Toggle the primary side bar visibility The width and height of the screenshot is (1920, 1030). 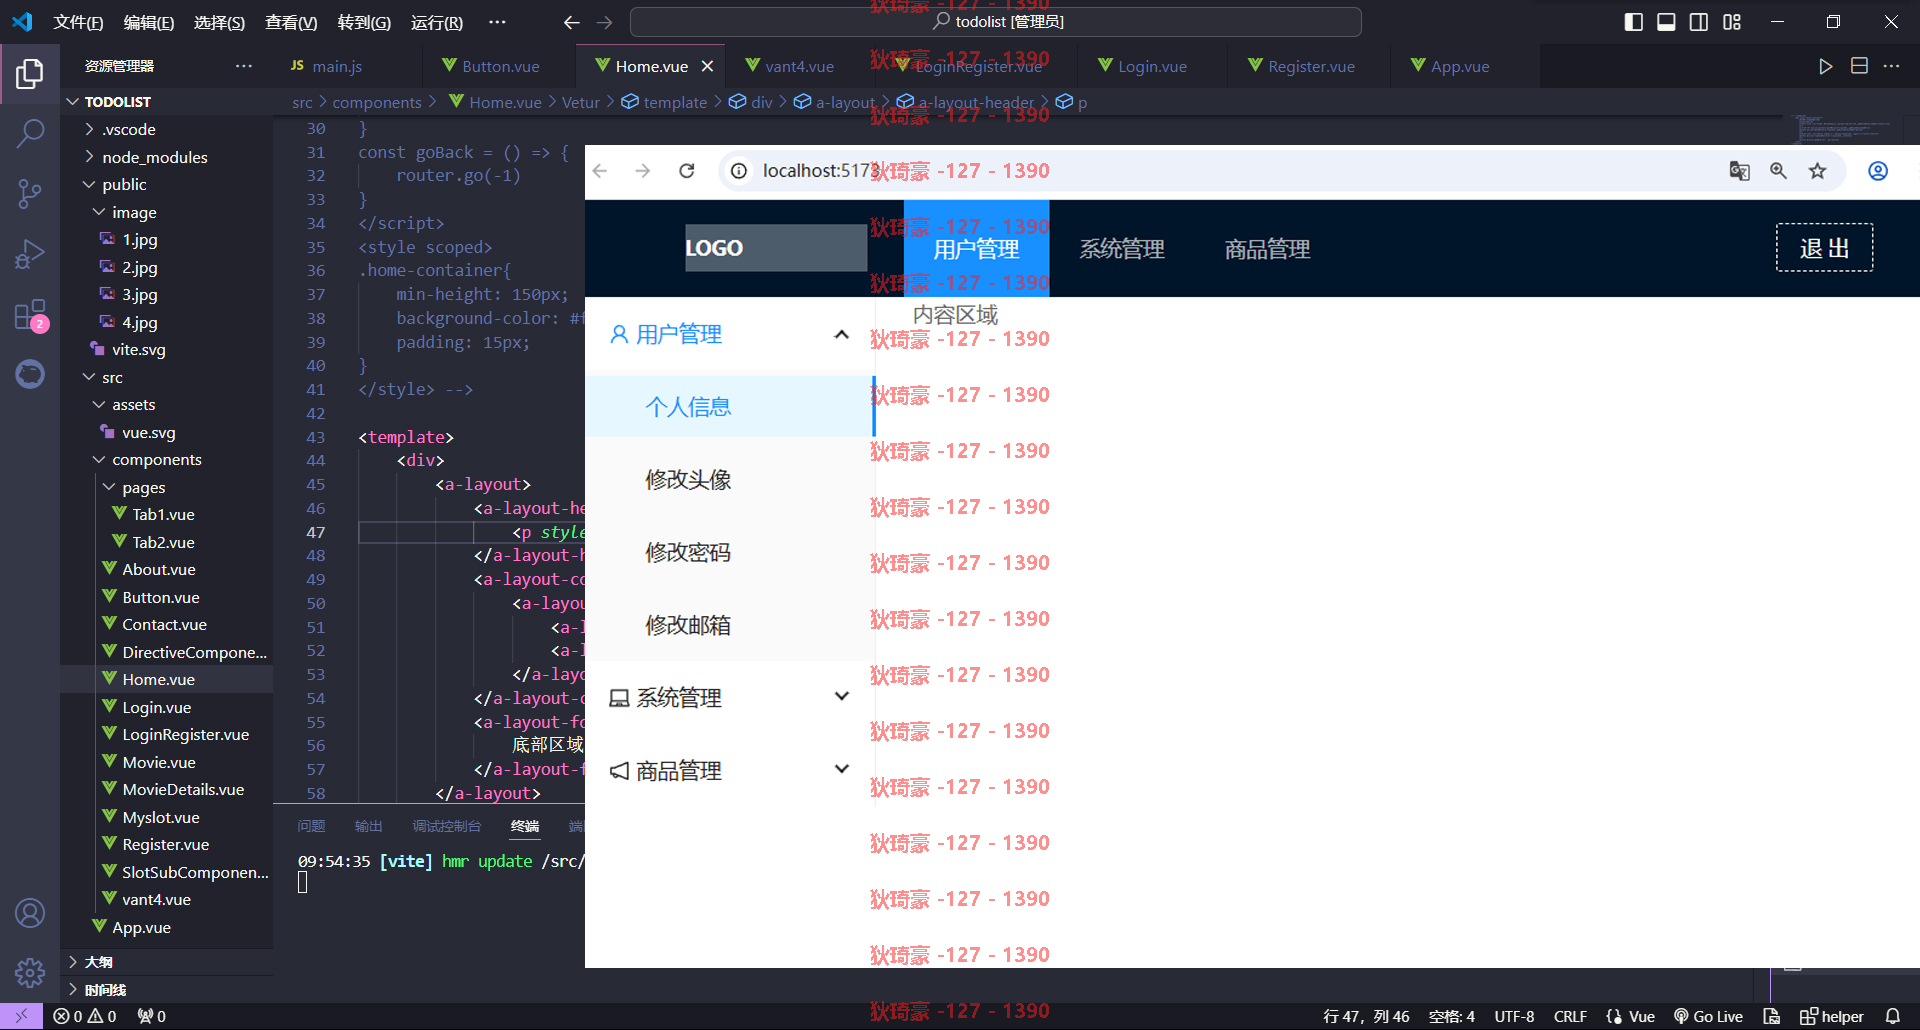(1634, 22)
